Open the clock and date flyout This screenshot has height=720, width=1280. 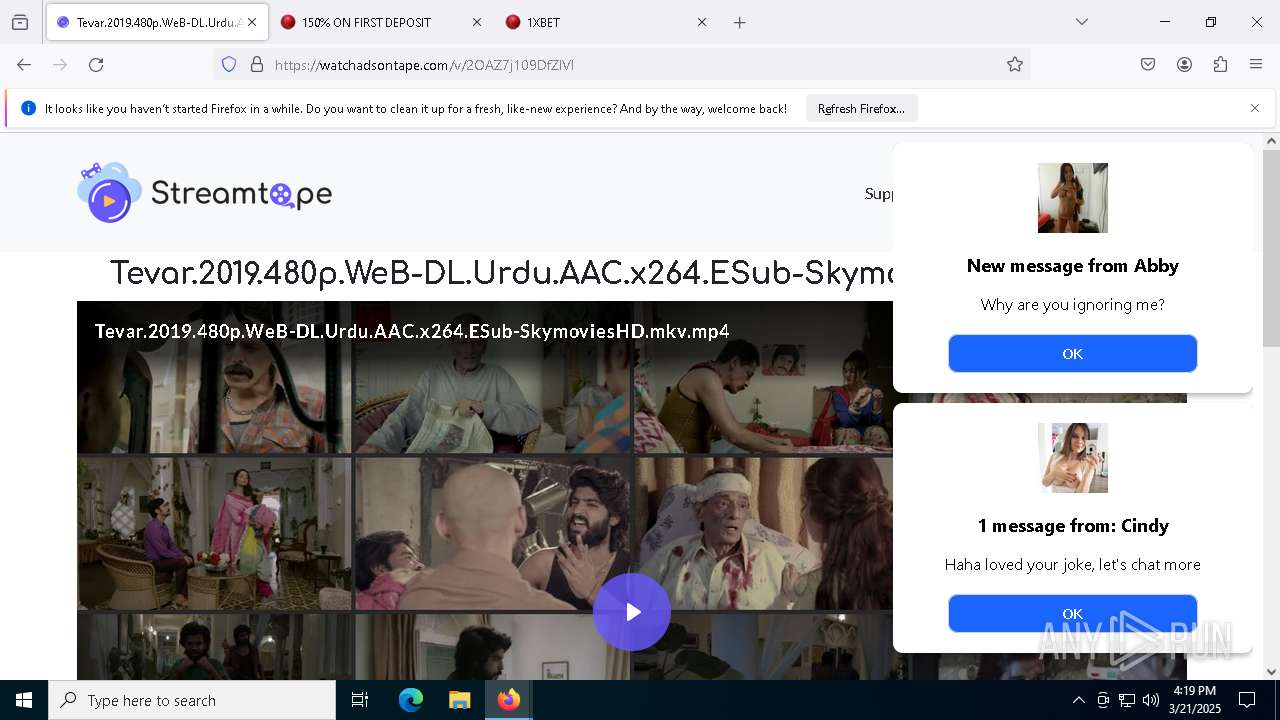point(1195,700)
